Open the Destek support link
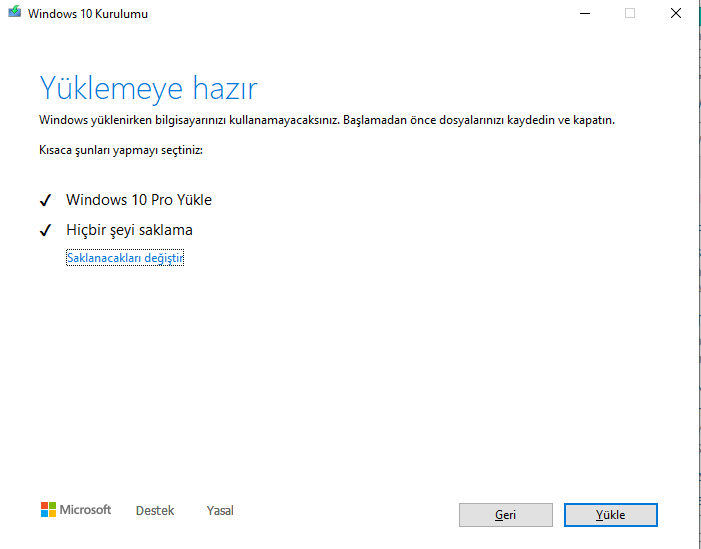701x549 pixels. (x=155, y=511)
